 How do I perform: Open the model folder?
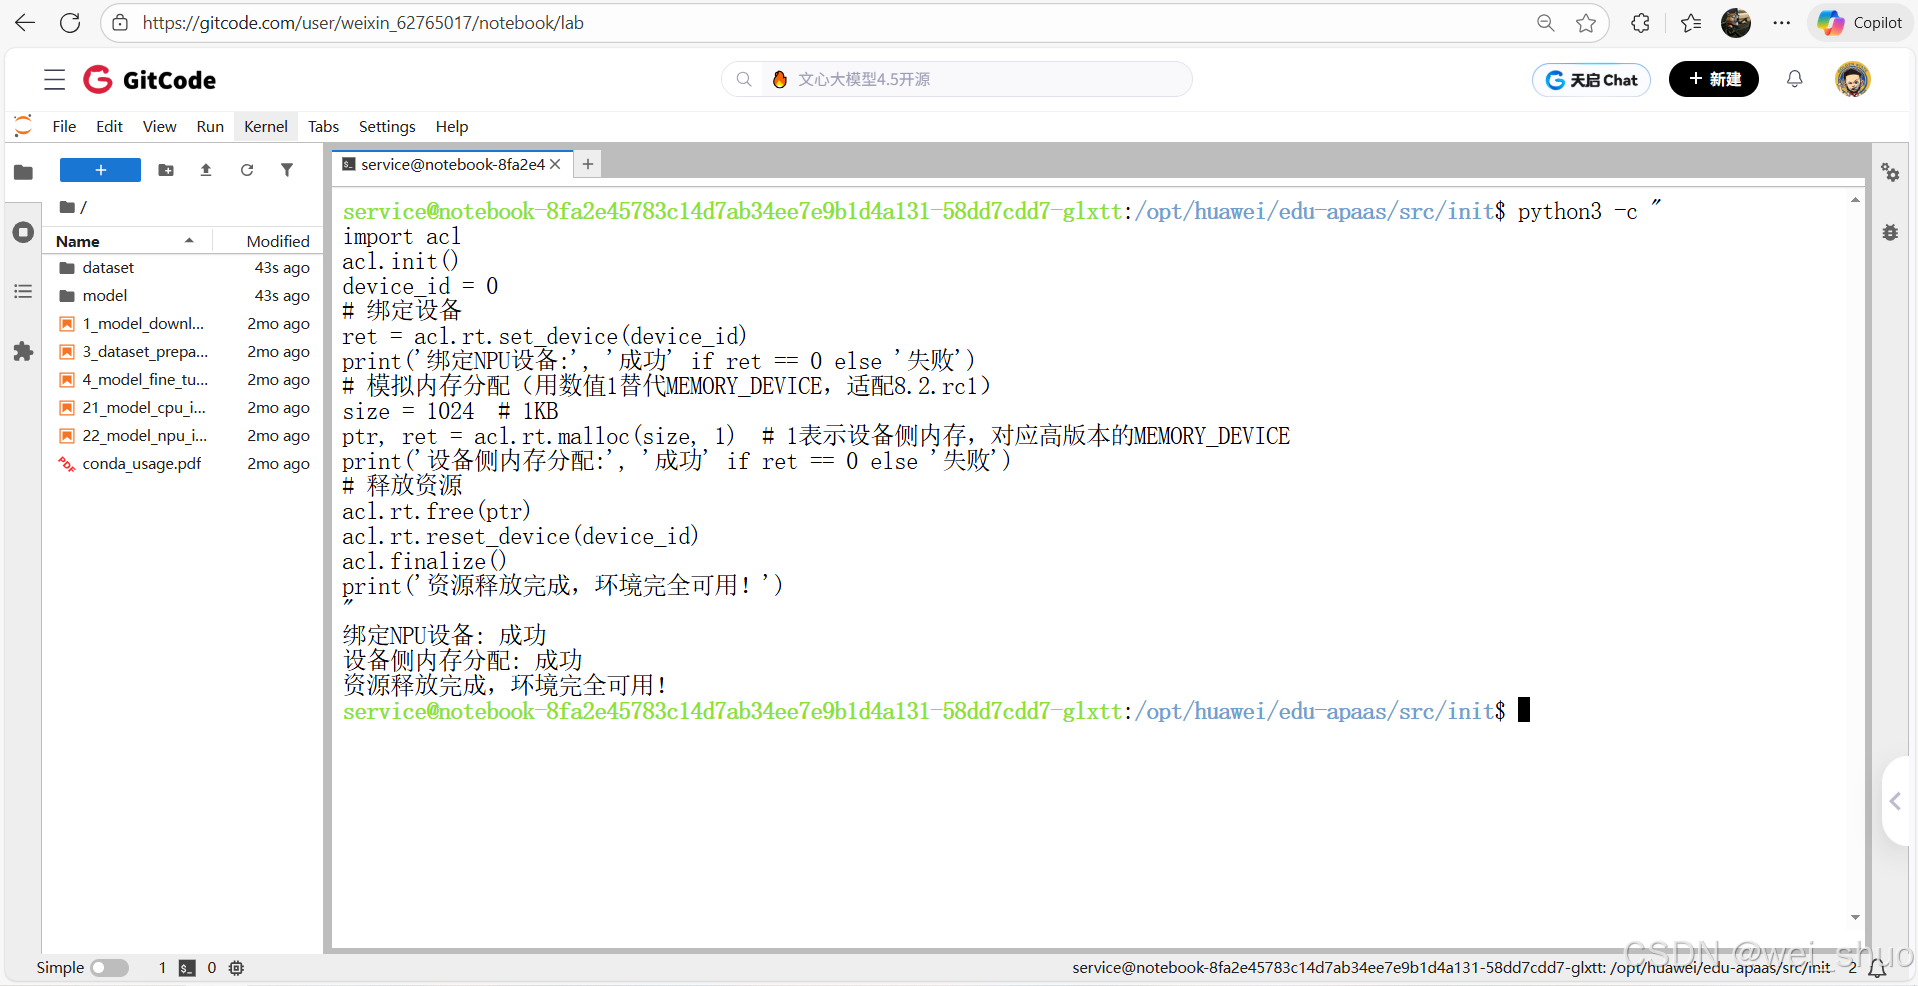click(x=184, y=296)
